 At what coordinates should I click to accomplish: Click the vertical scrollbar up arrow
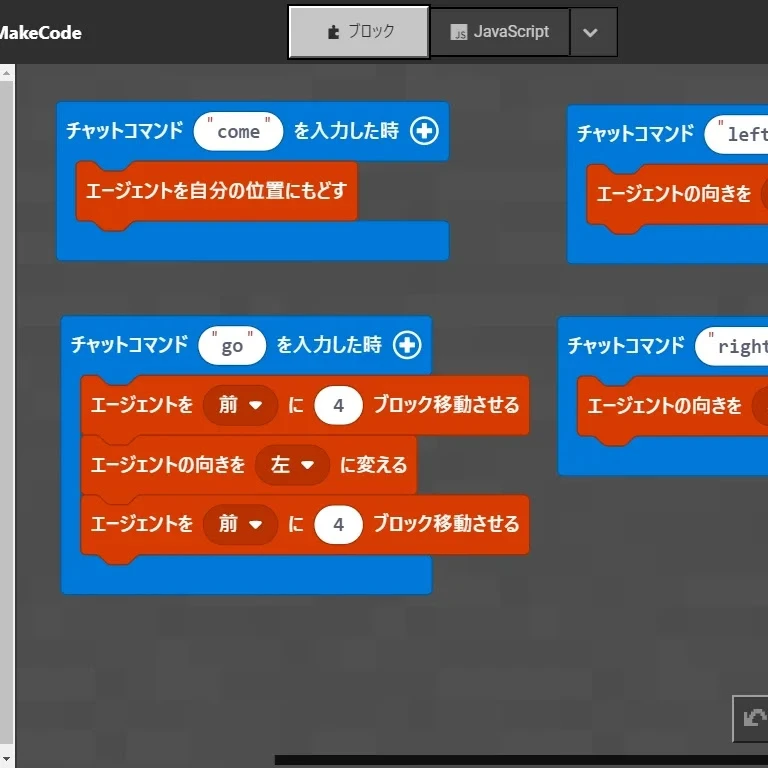(x=6, y=73)
